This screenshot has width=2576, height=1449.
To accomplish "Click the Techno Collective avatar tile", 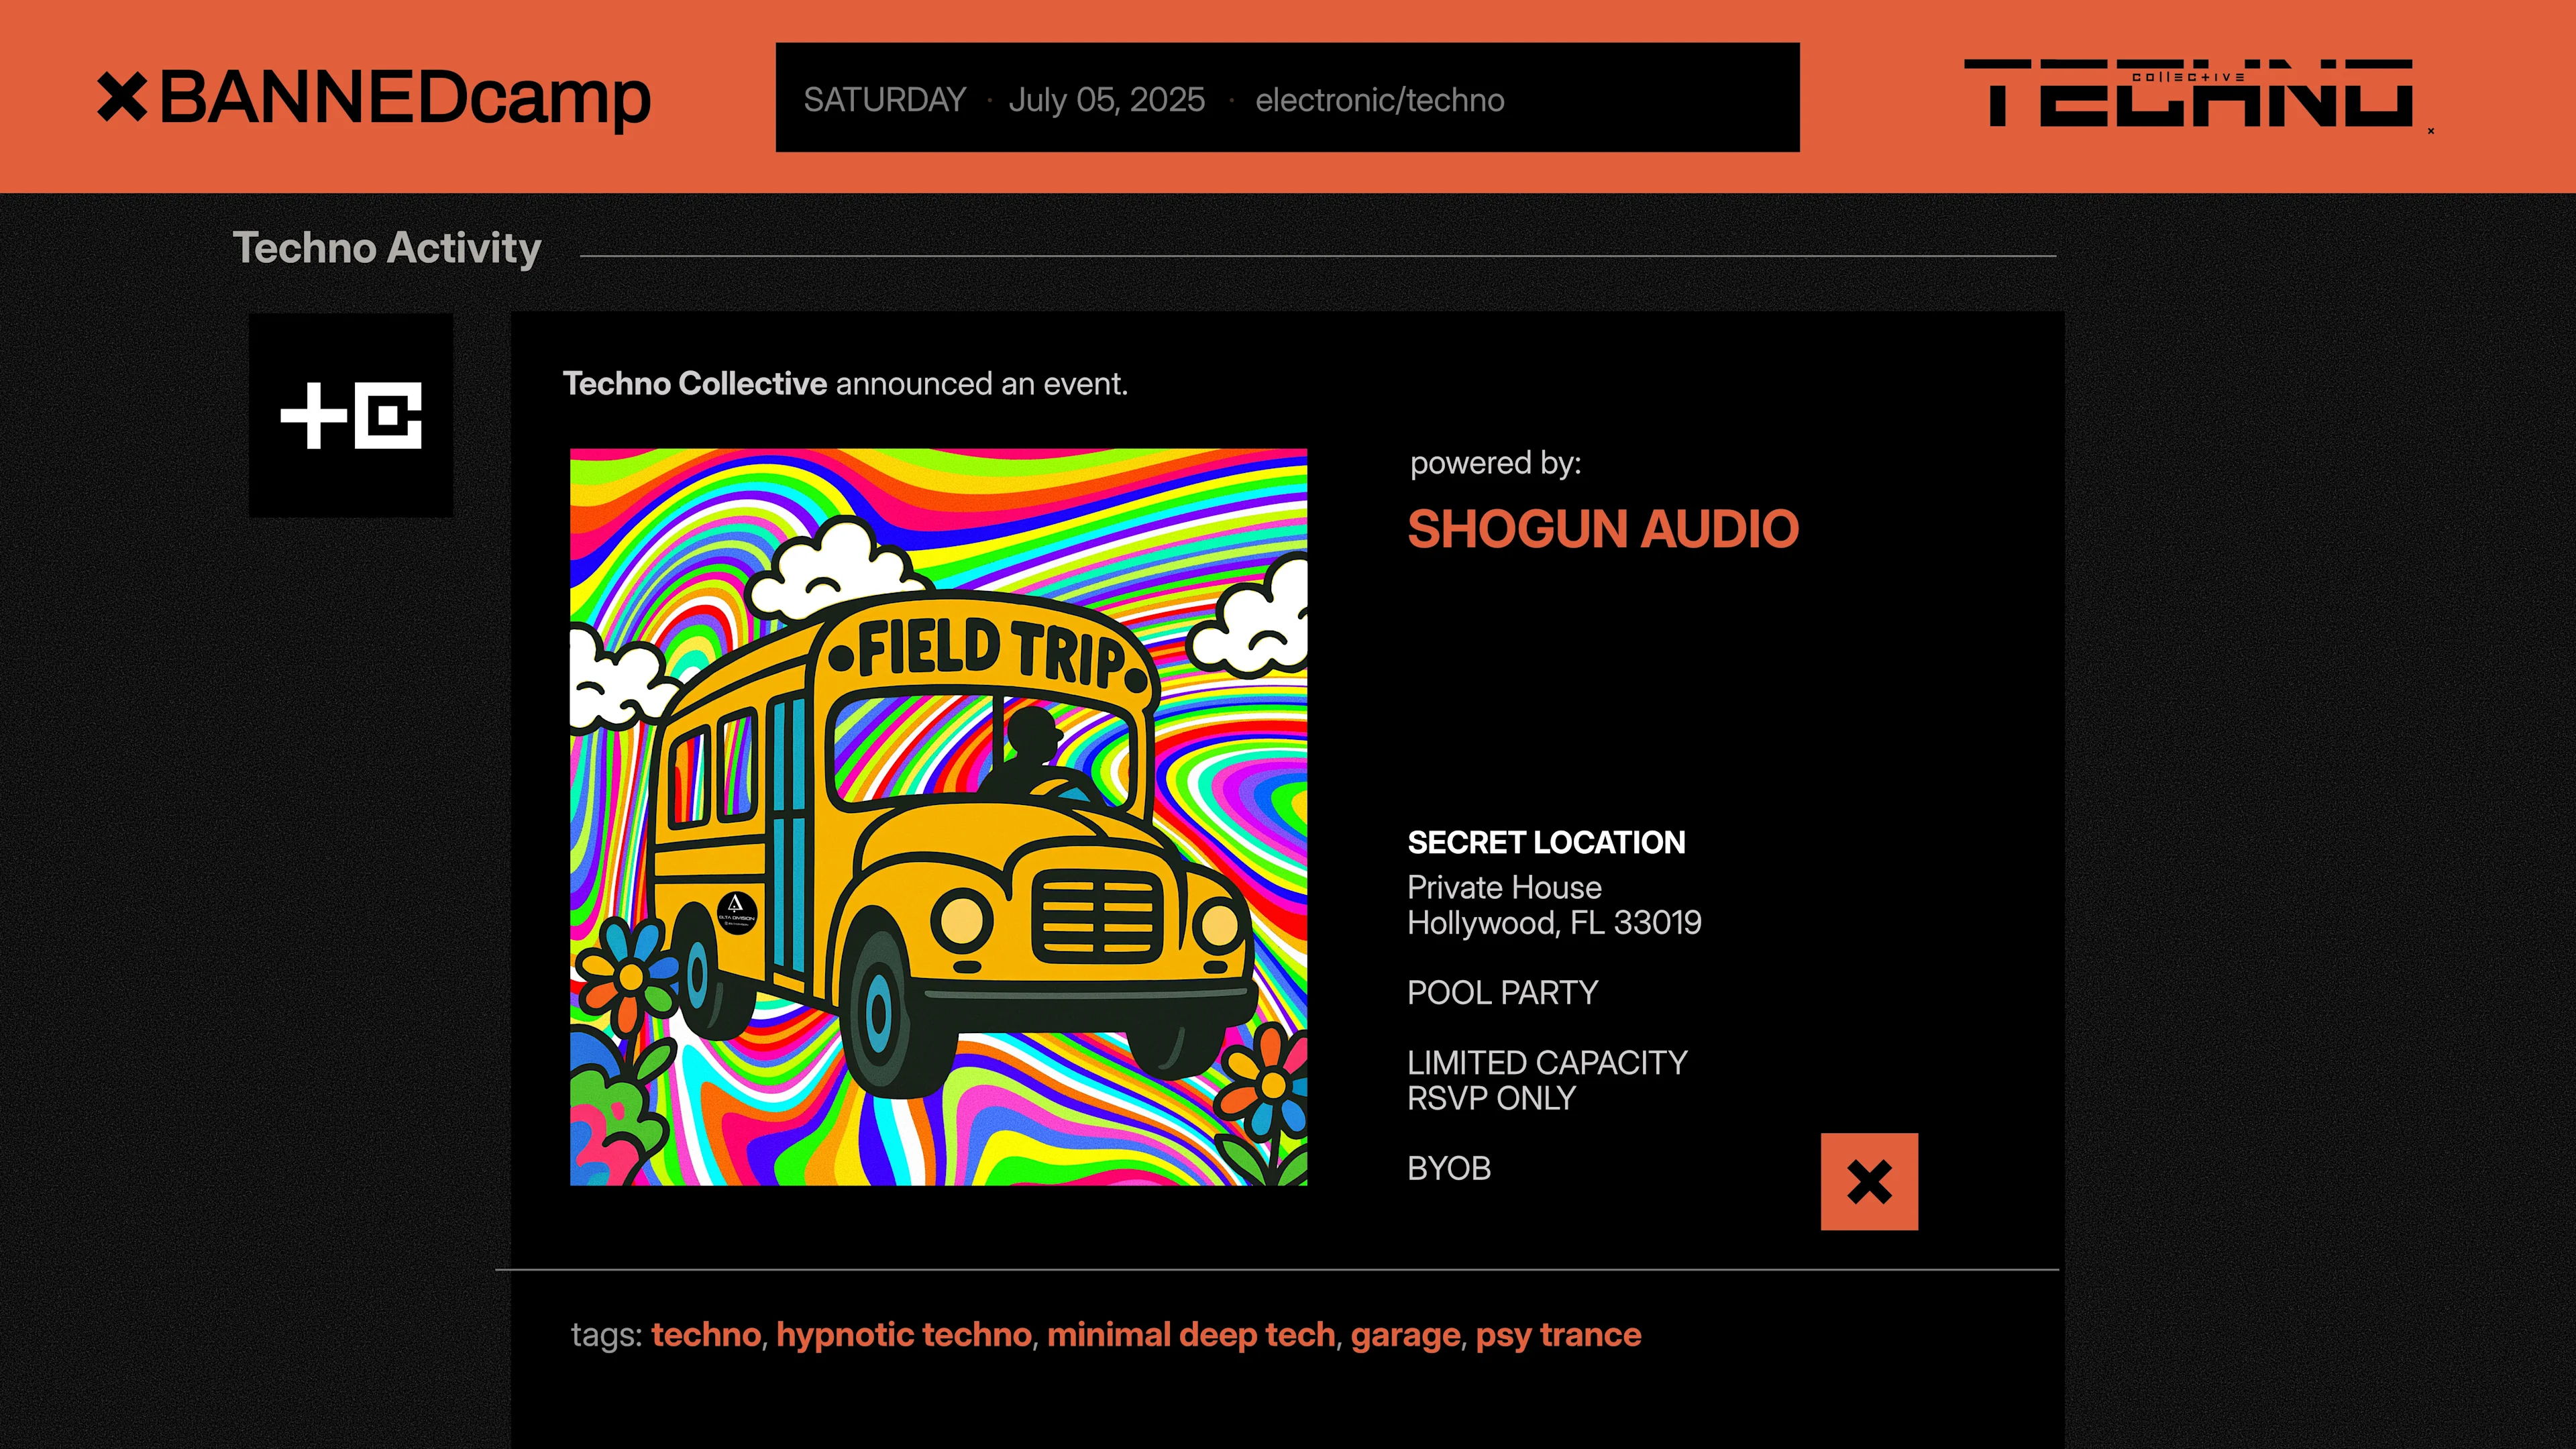I will [351, 415].
